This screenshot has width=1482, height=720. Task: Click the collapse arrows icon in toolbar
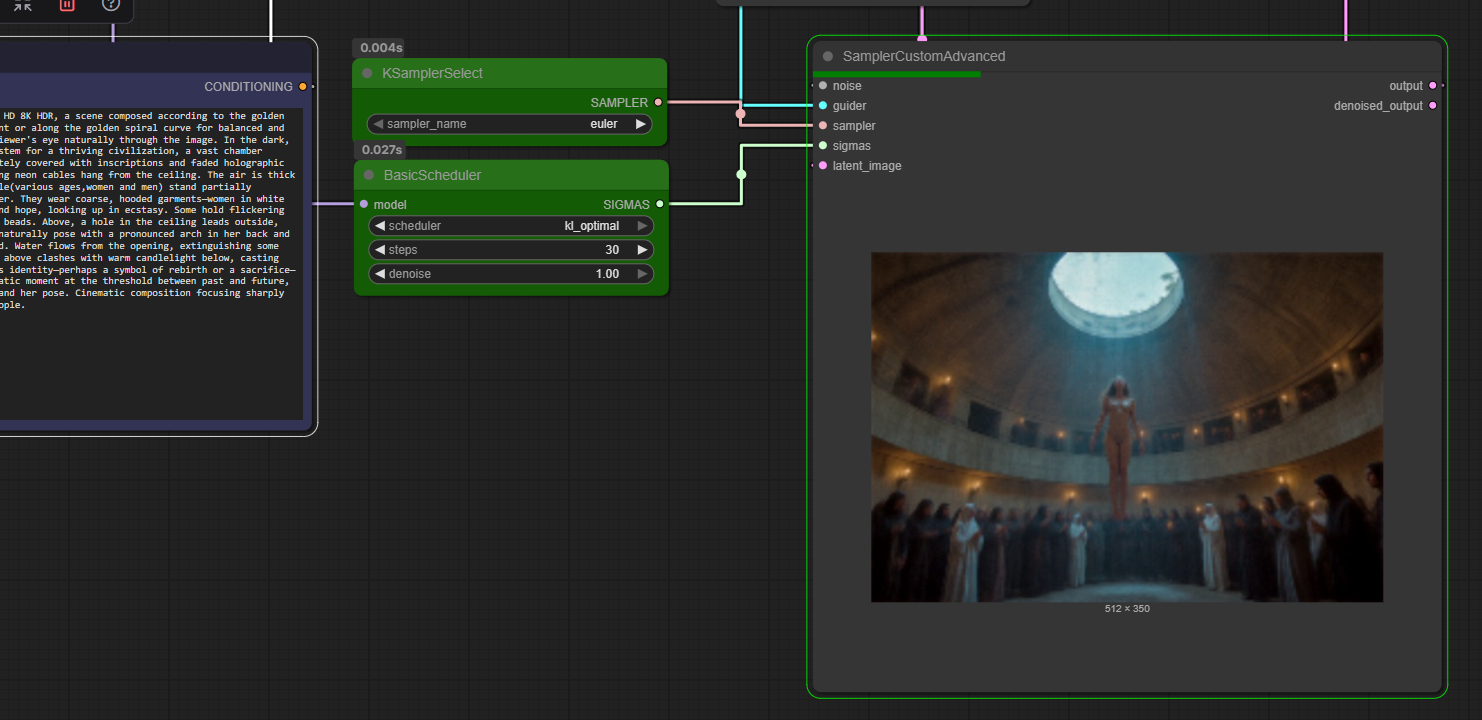pos(22,4)
